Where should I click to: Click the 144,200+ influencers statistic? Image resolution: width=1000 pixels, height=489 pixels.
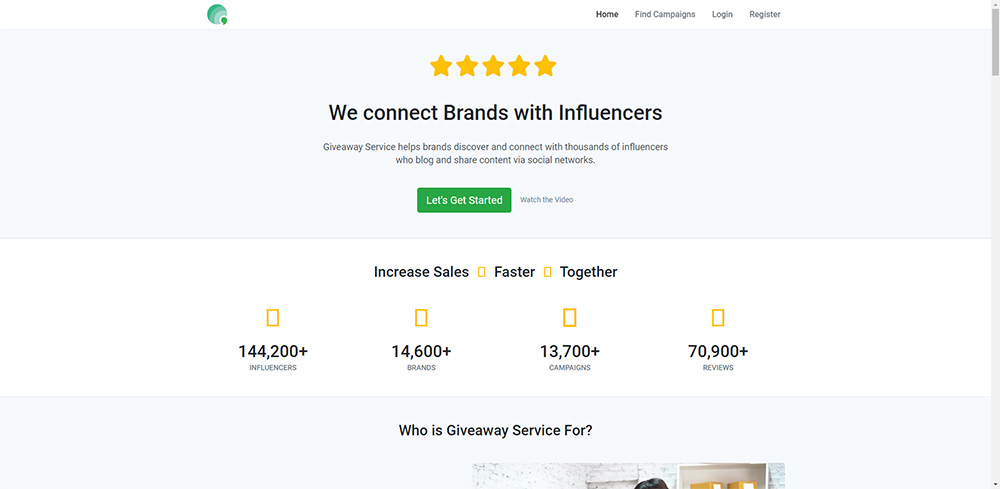click(x=273, y=351)
